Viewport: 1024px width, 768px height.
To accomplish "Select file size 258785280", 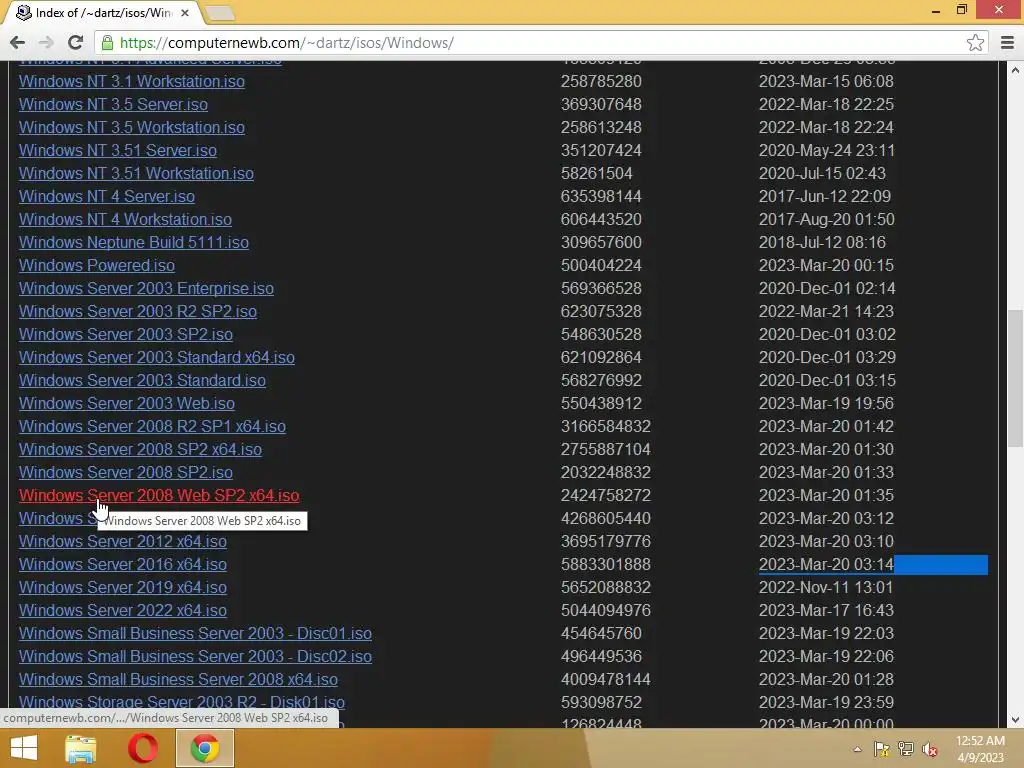I will pos(601,82).
